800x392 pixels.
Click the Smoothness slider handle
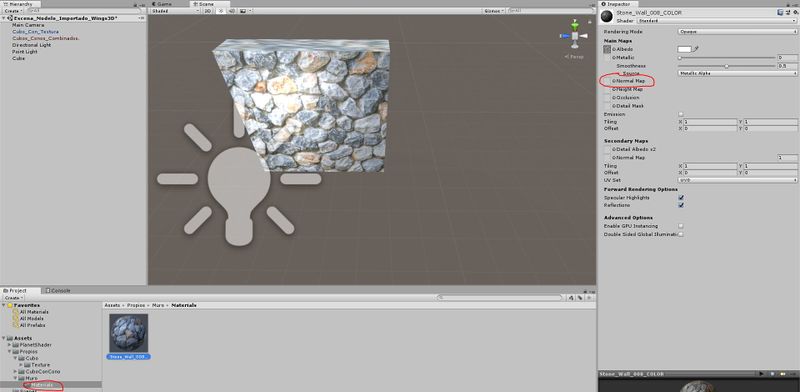pyautogui.click(x=727, y=66)
